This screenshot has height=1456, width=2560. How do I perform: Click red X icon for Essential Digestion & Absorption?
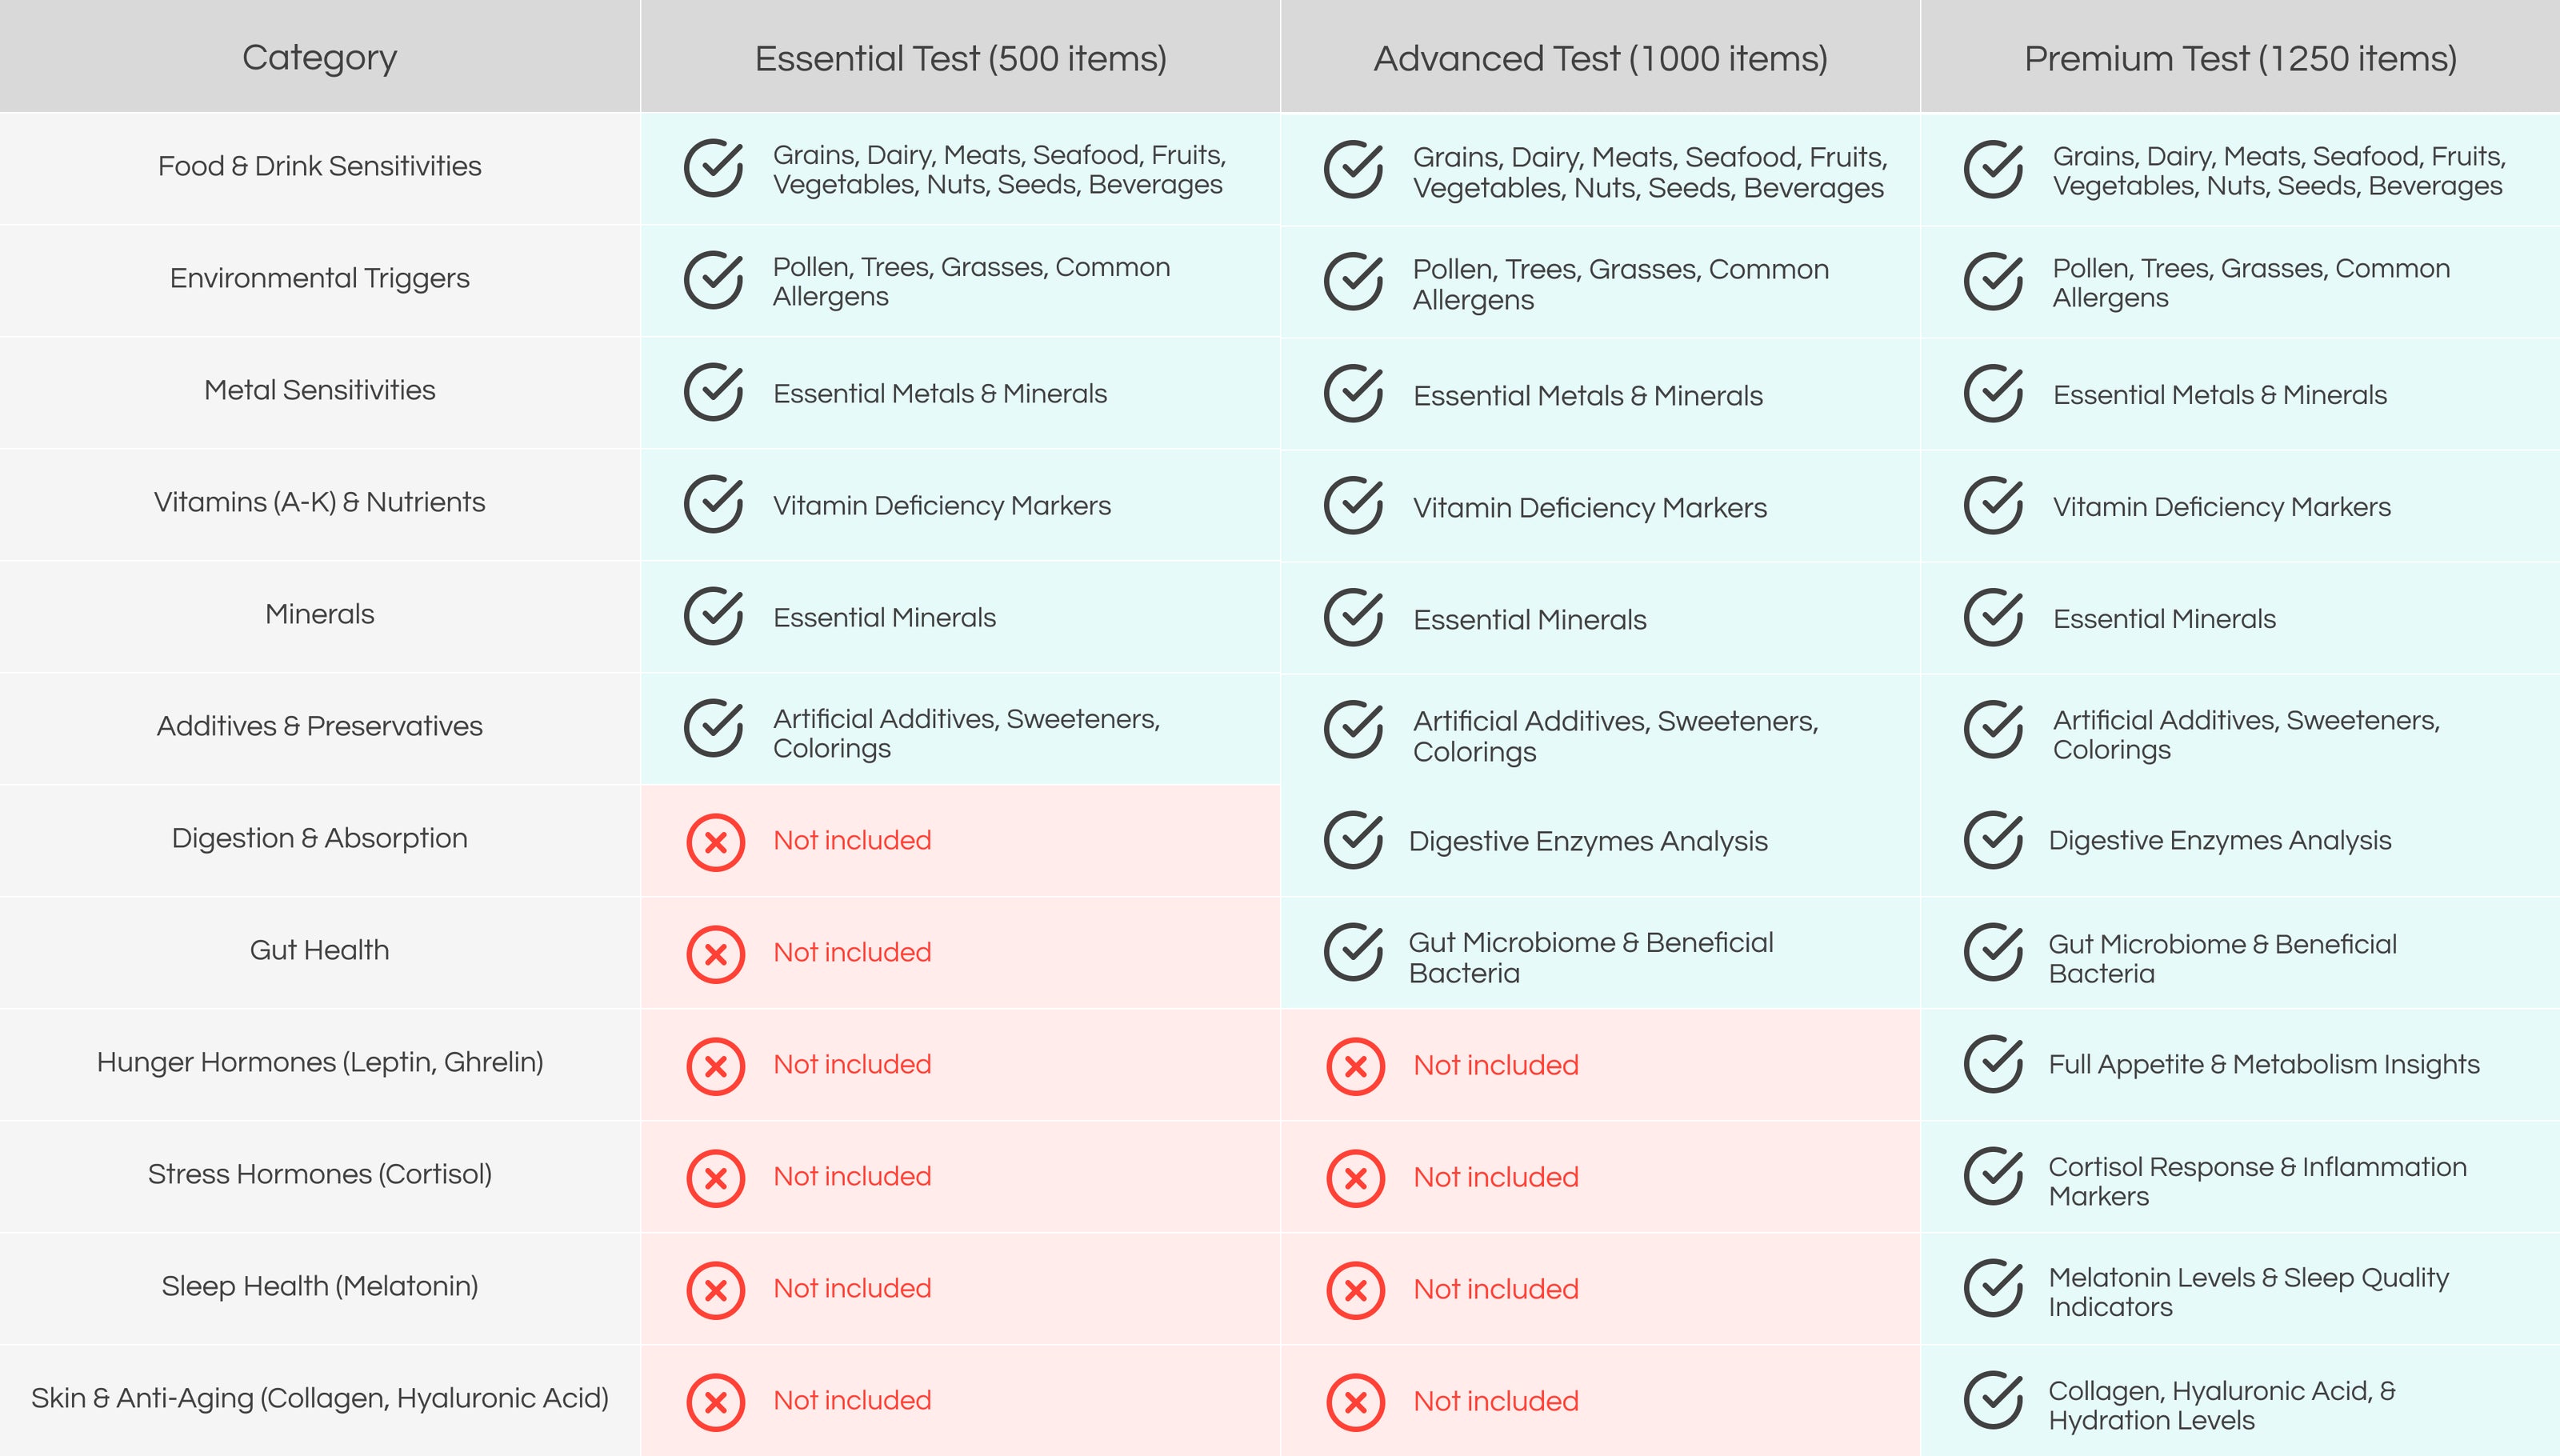coord(715,842)
